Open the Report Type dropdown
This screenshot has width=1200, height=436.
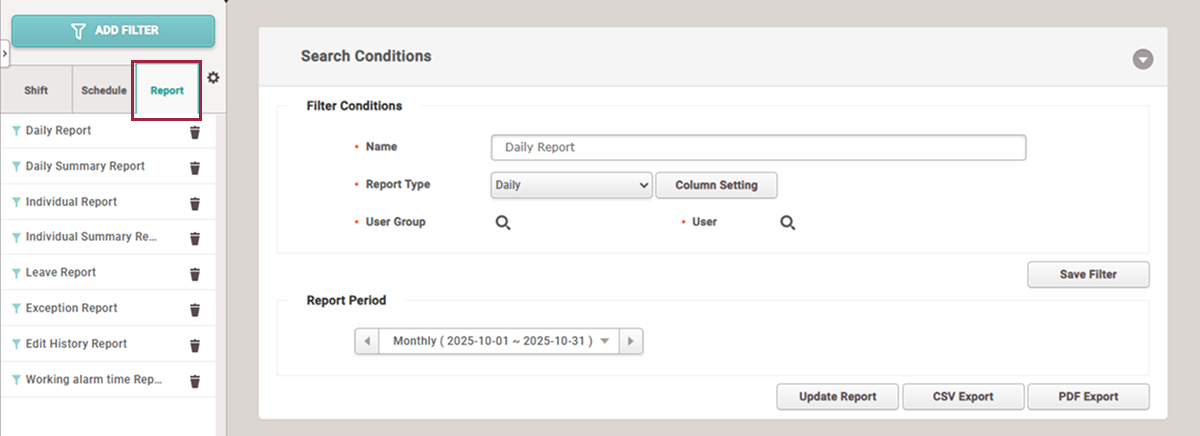click(x=571, y=185)
